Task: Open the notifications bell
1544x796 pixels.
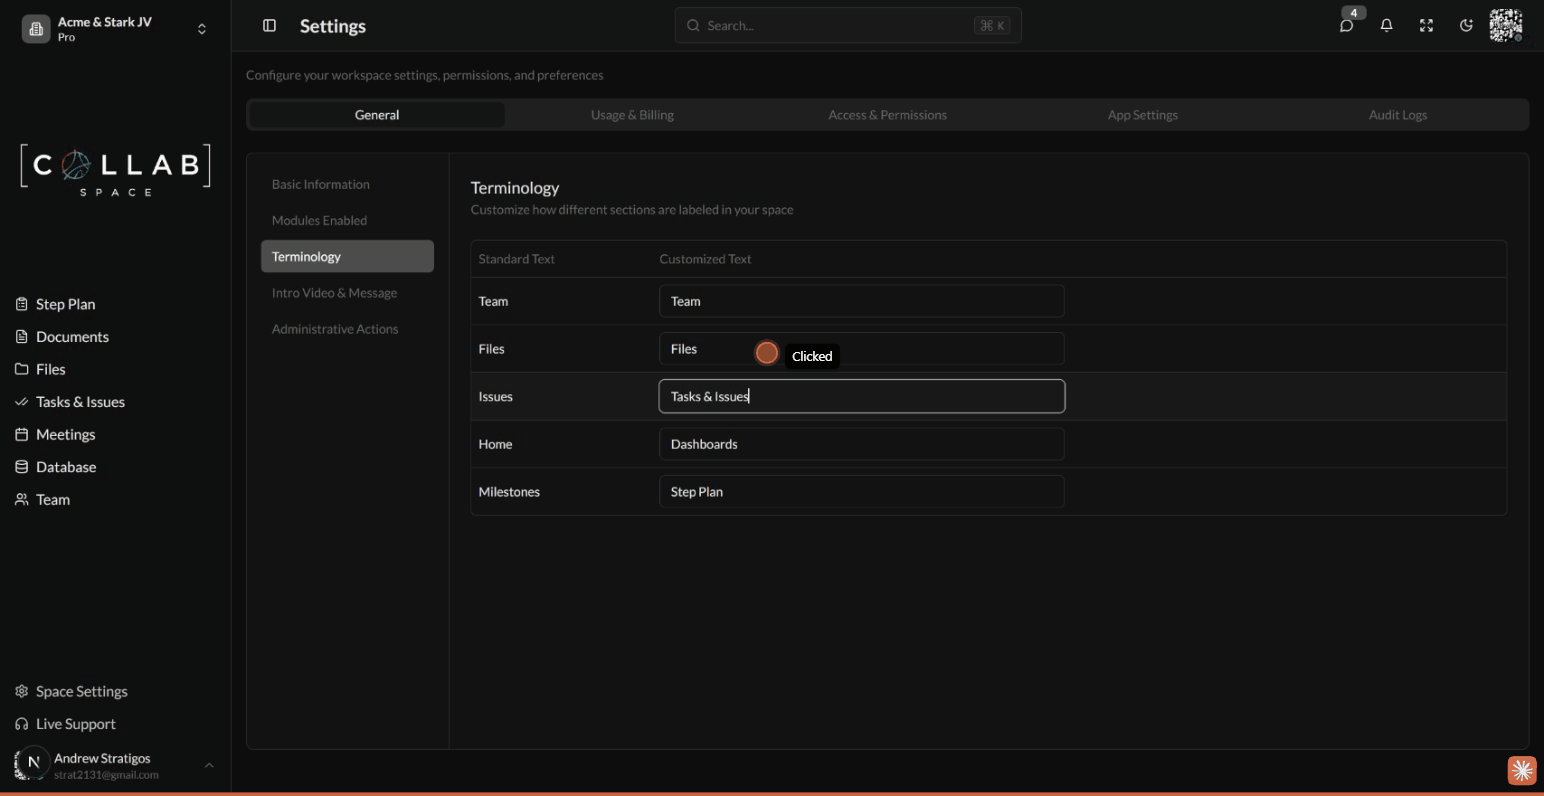Action: click(x=1387, y=25)
